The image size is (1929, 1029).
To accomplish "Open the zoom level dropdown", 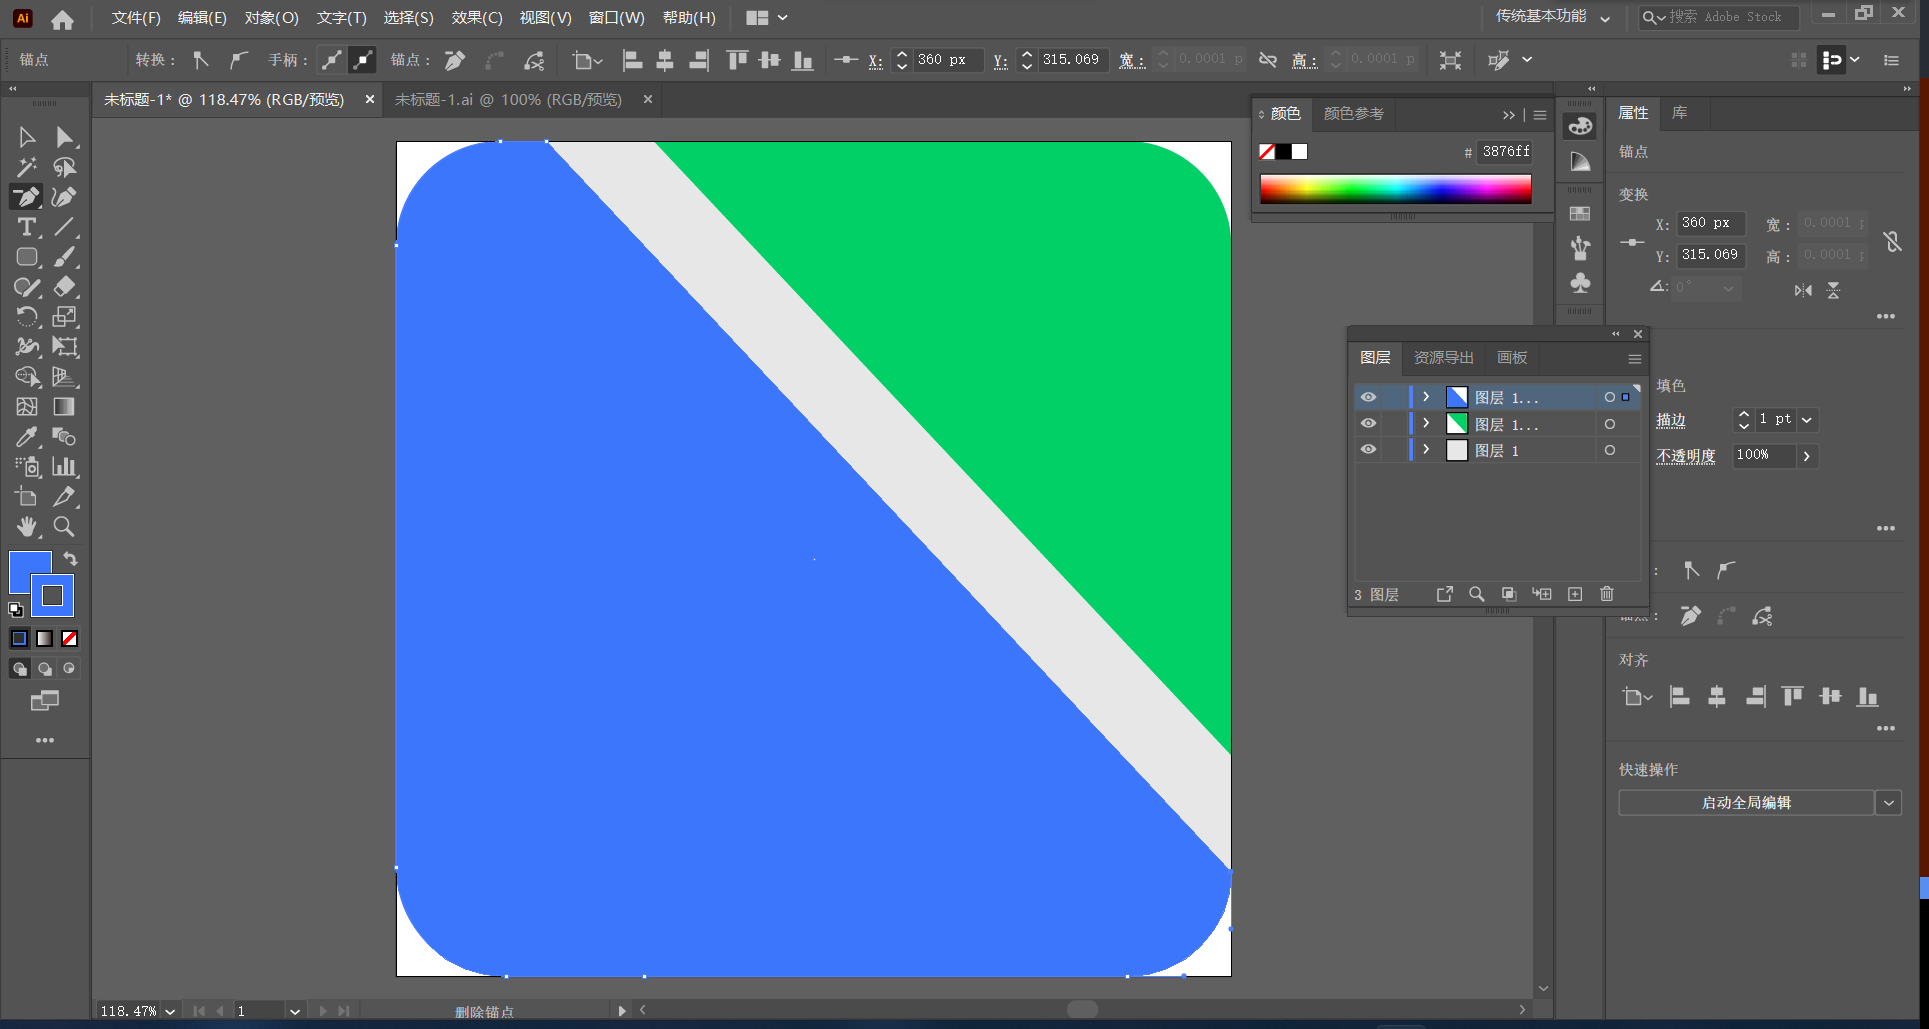I will 170,1011.
